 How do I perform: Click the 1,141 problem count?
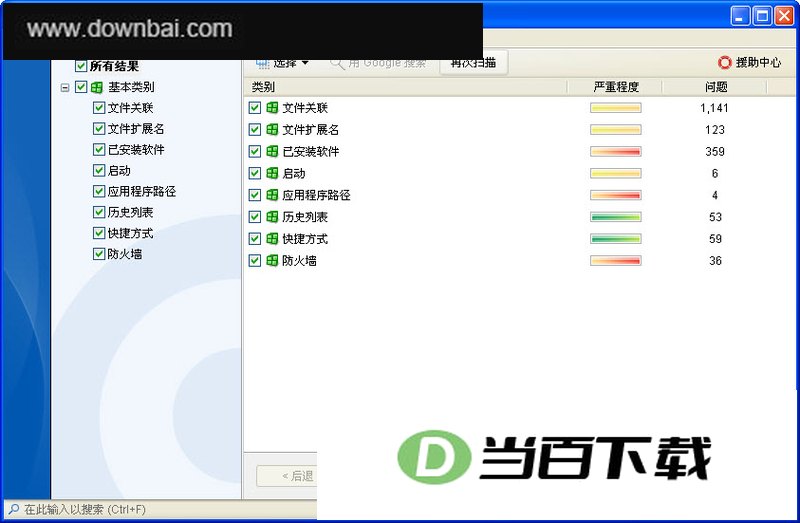tap(714, 108)
